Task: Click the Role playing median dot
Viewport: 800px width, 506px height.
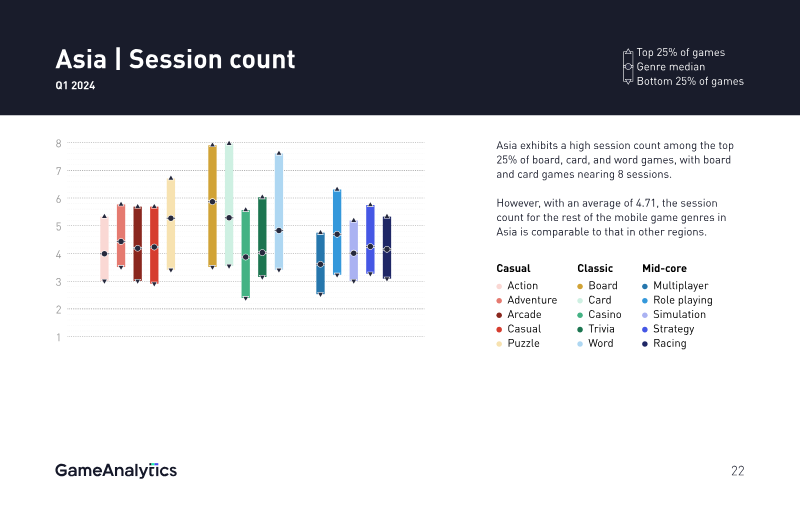Action: (x=337, y=234)
